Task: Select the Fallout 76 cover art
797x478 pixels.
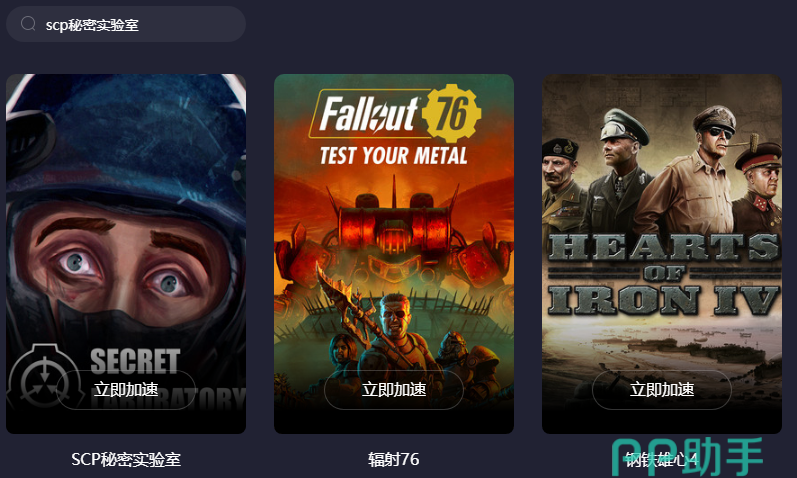Action: tap(394, 254)
